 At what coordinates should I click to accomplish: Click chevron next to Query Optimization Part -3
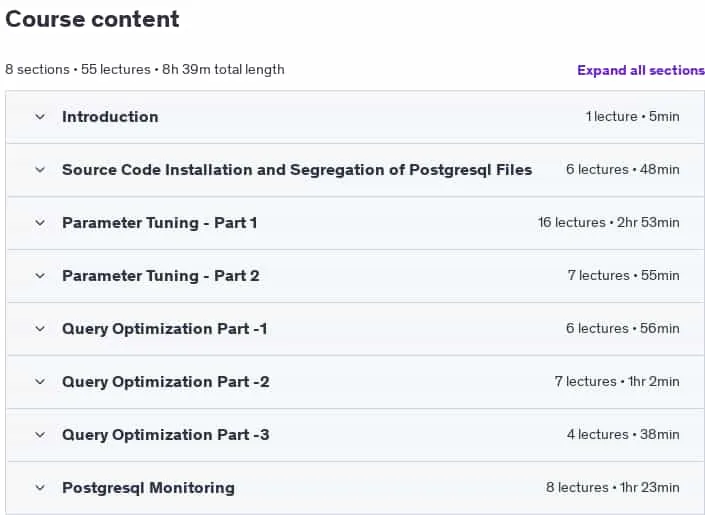pyautogui.click(x=40, y=435)
